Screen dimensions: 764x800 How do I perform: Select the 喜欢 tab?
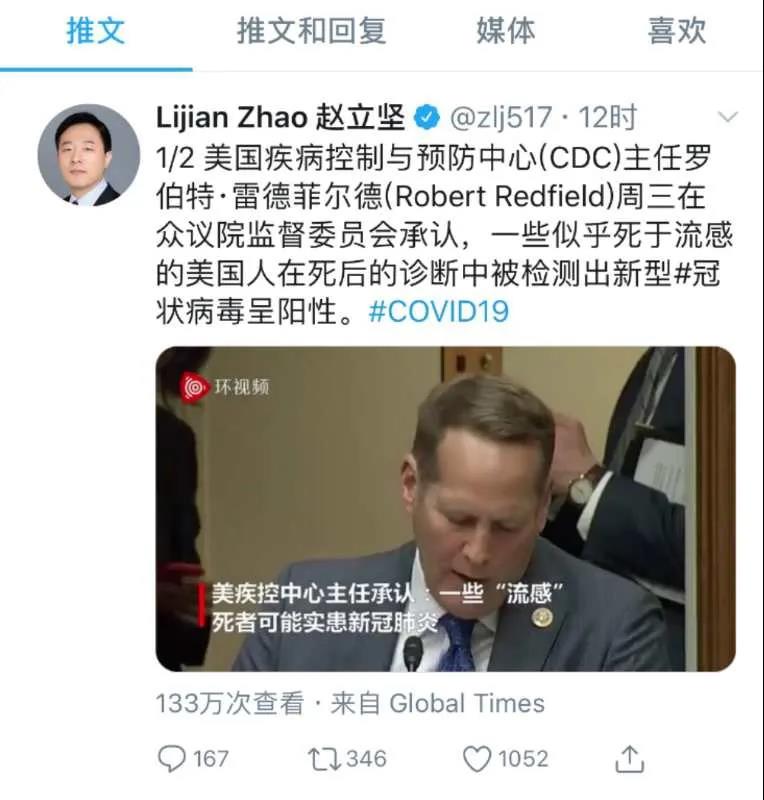coord(677,31)
